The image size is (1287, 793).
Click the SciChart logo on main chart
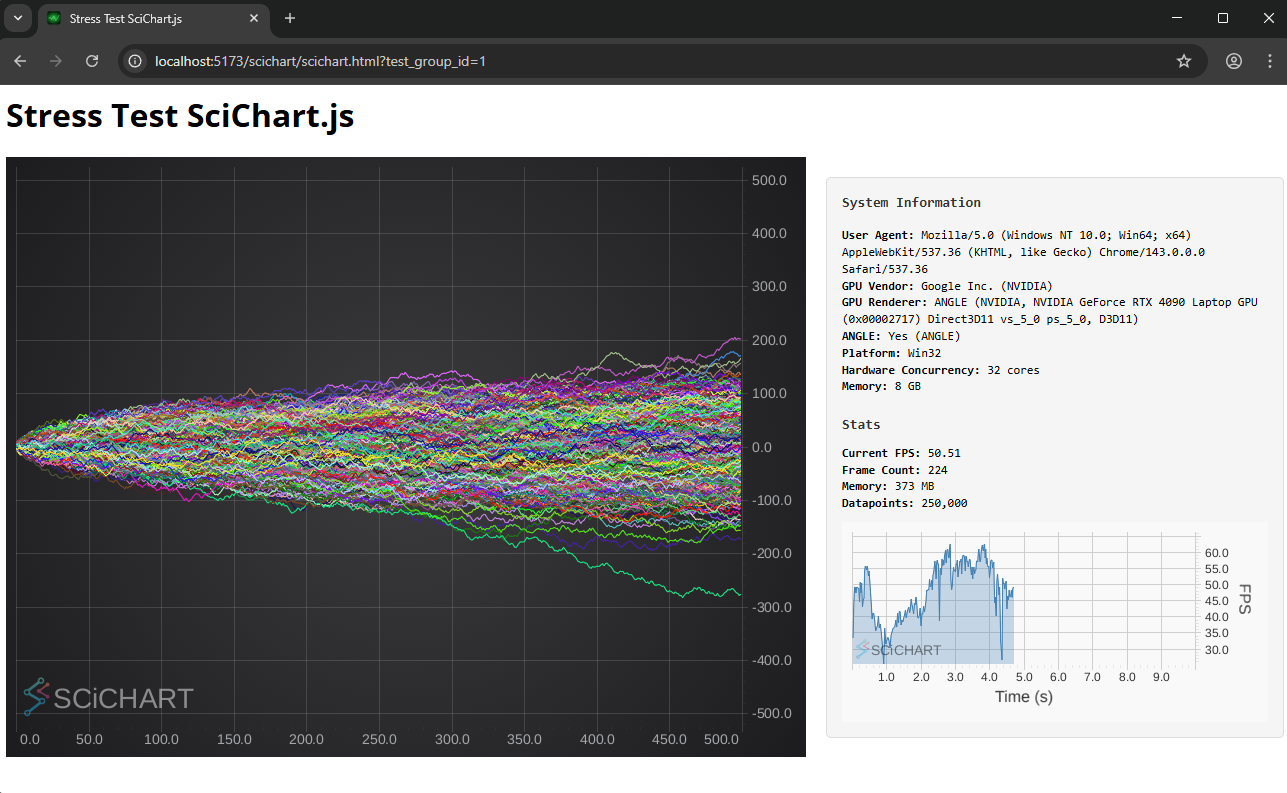108,697
